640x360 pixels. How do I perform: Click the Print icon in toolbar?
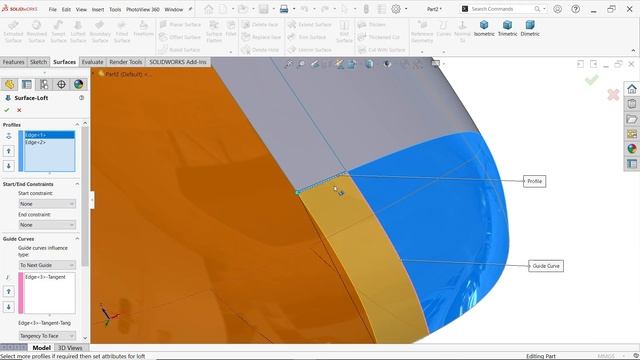[284, 9]
